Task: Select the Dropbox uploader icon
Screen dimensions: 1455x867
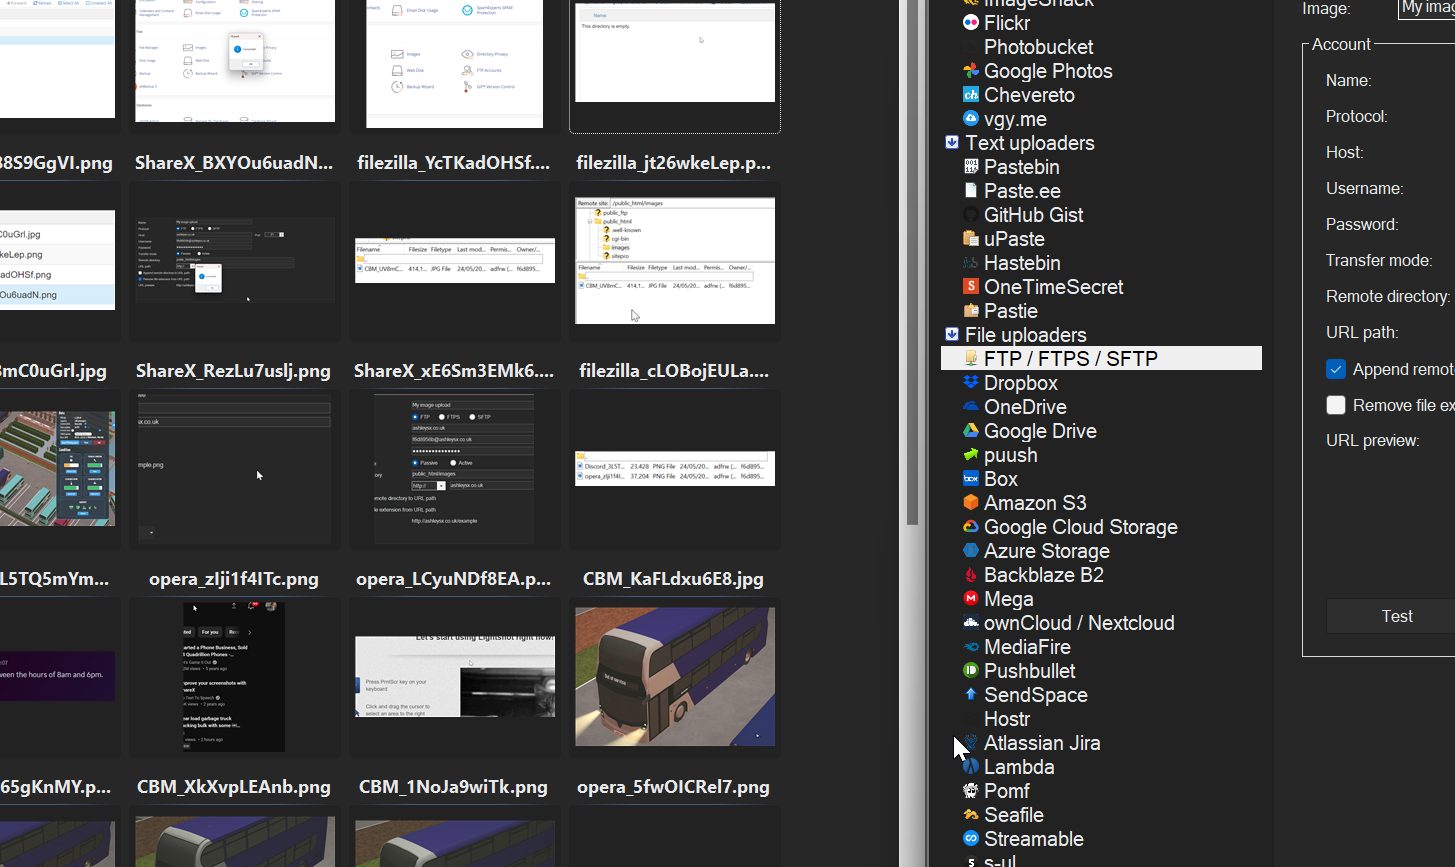Action: click(x=970, y=383)
